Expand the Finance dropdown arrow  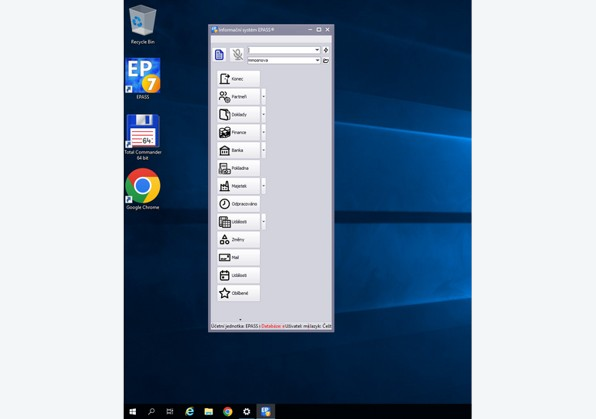(x=263, y=132)
